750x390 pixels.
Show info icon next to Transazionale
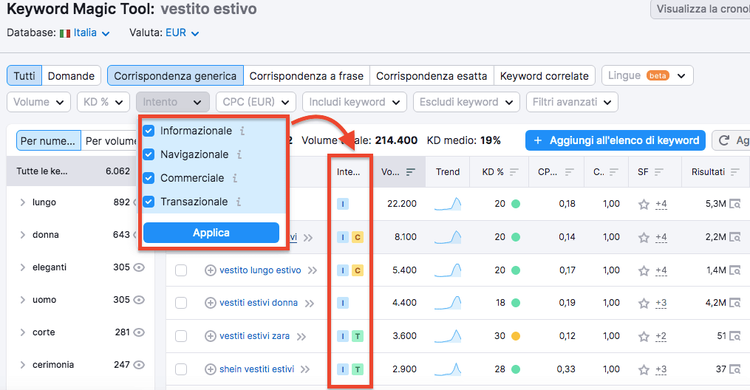pyautogui.click(x=238, y=201)
